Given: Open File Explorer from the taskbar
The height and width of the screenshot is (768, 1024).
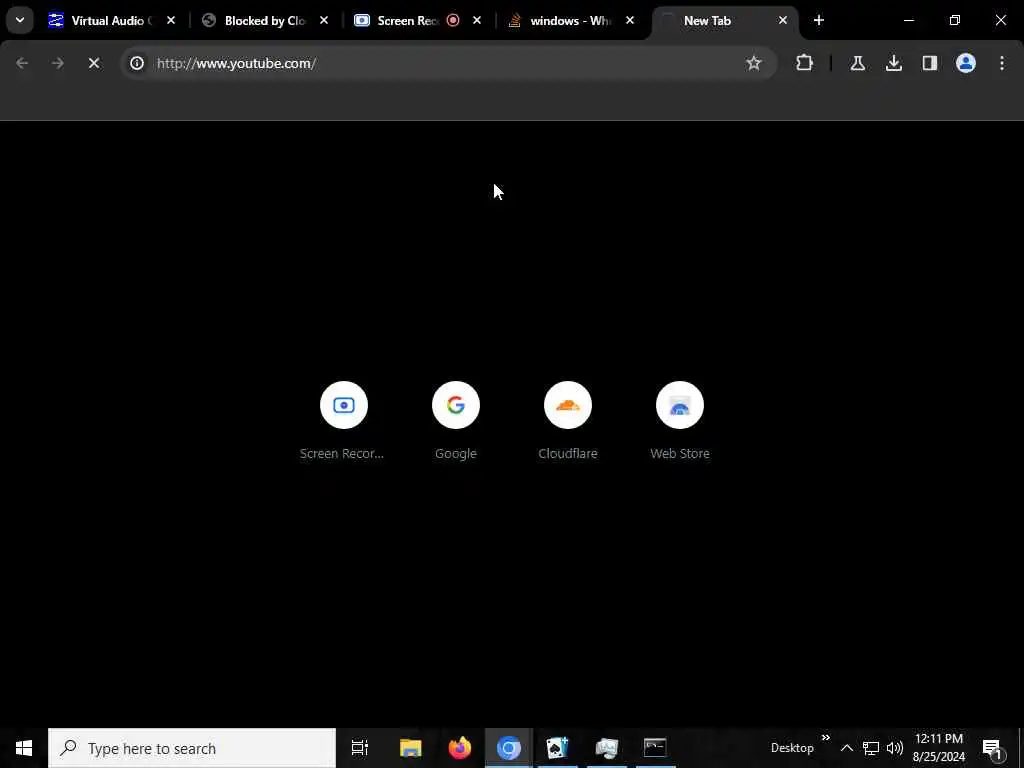Looking at the screenshot, I should pos(411,748).
